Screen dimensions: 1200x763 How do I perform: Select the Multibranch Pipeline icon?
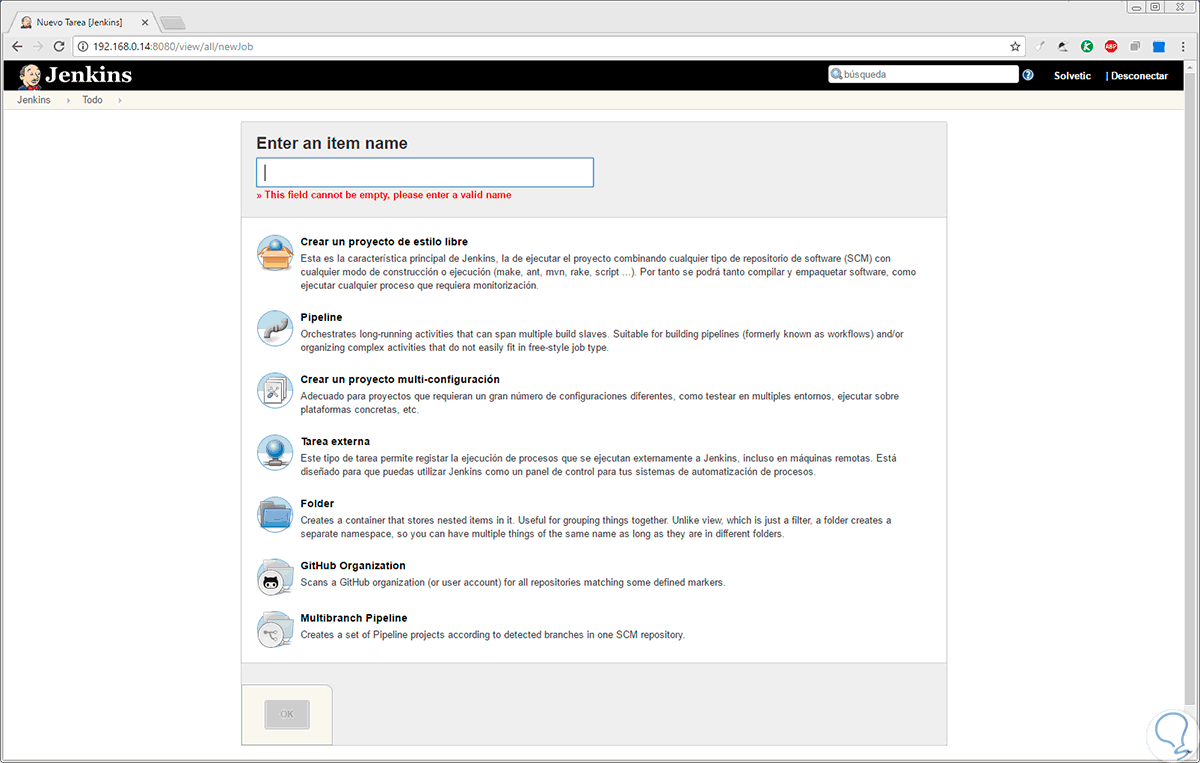pyautogui.click(x=275, y=629)
